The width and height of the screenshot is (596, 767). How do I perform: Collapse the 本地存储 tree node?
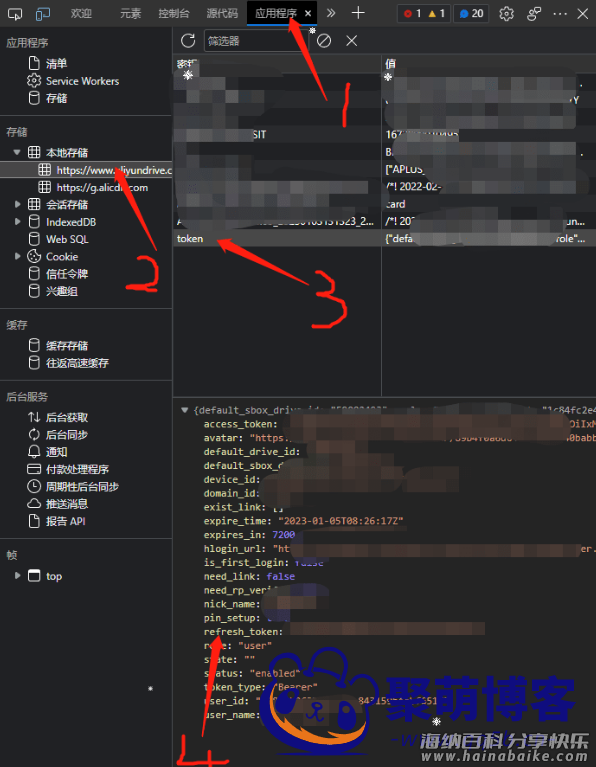pyautogui.click(x=17, y=152)
